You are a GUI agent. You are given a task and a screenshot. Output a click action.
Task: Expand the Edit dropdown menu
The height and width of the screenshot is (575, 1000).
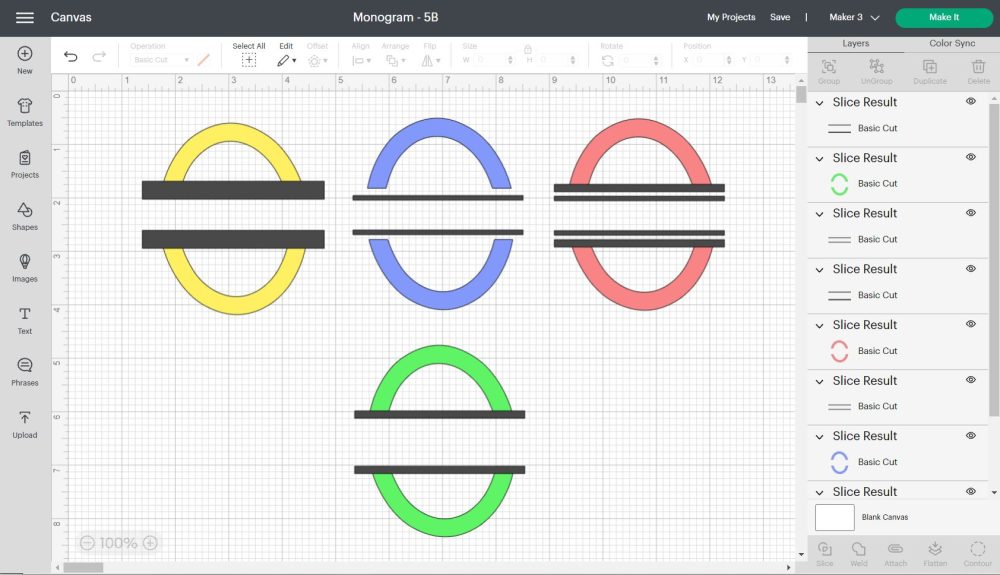[x=286, y=60]
